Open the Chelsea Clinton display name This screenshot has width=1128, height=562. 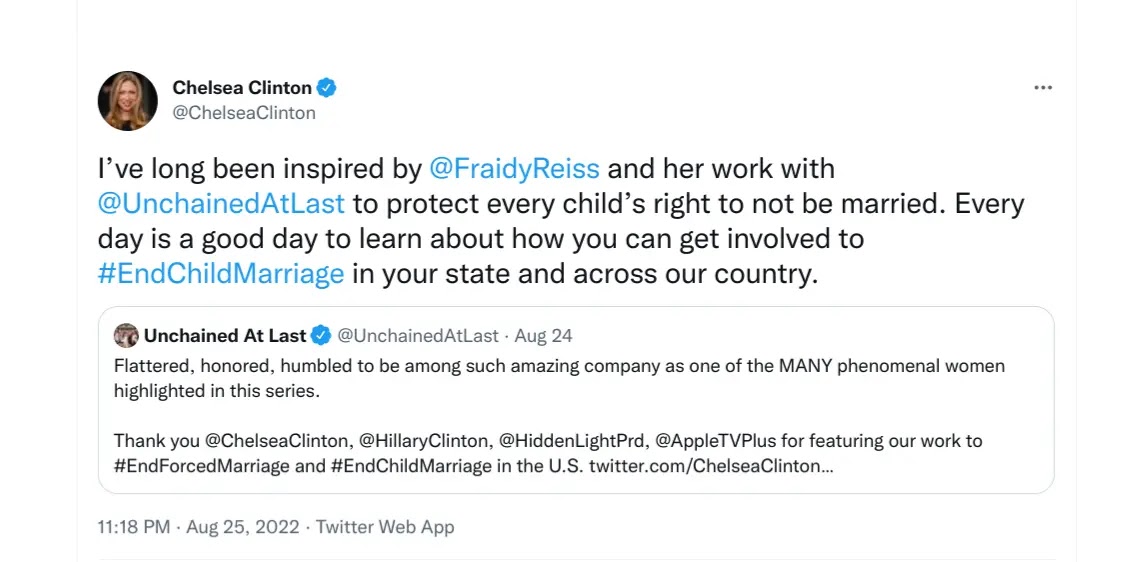[x=242, y=88]
